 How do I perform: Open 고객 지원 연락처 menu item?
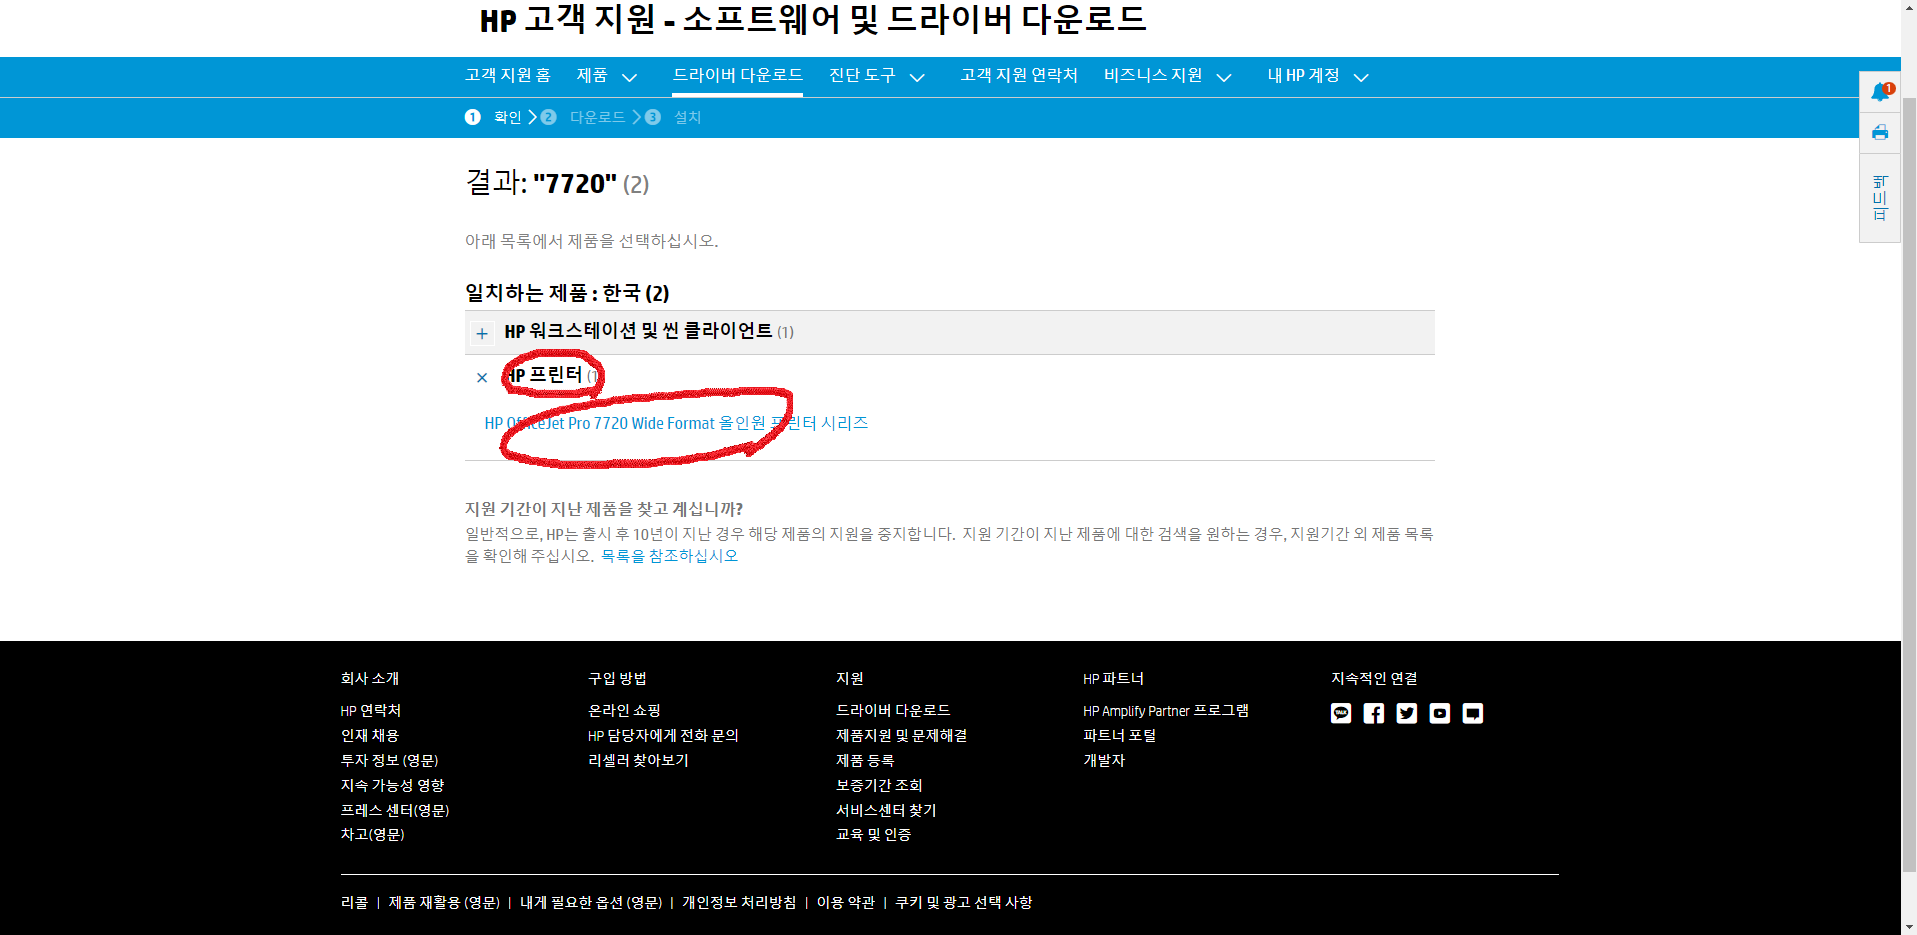click(x=1019, y=76)
